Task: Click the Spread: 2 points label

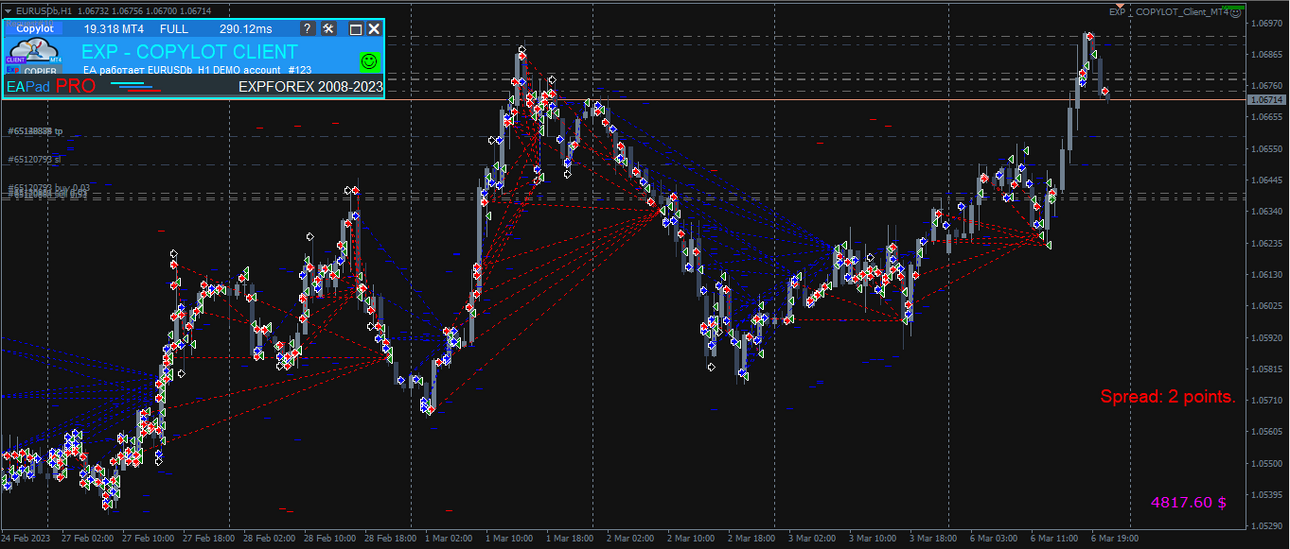Action: click(1168, 397)
